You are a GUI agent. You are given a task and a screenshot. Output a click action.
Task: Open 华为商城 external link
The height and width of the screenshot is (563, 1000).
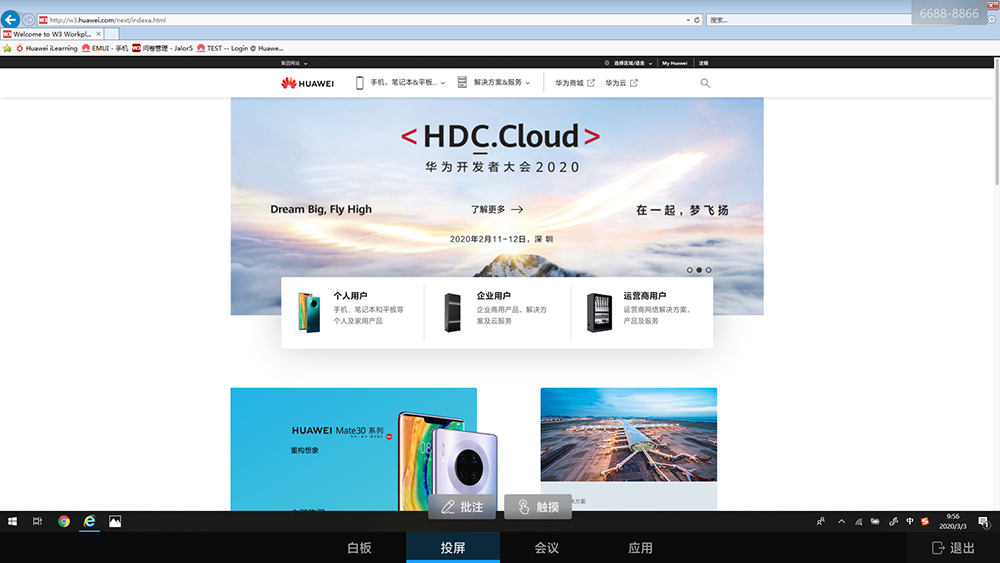575,83
